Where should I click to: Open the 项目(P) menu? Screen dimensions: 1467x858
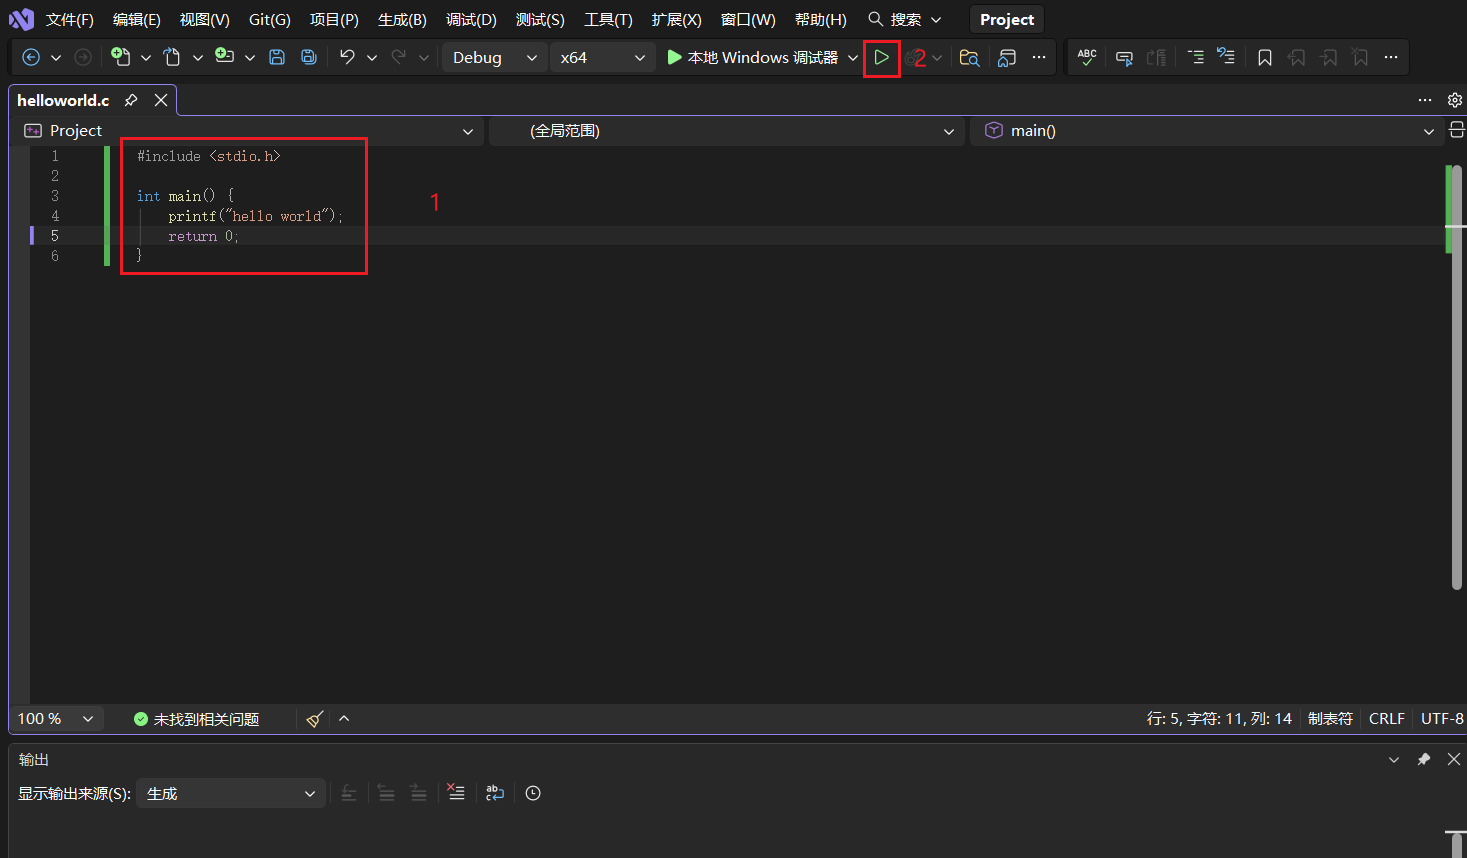pyautogui.click(x=334, y=20)
